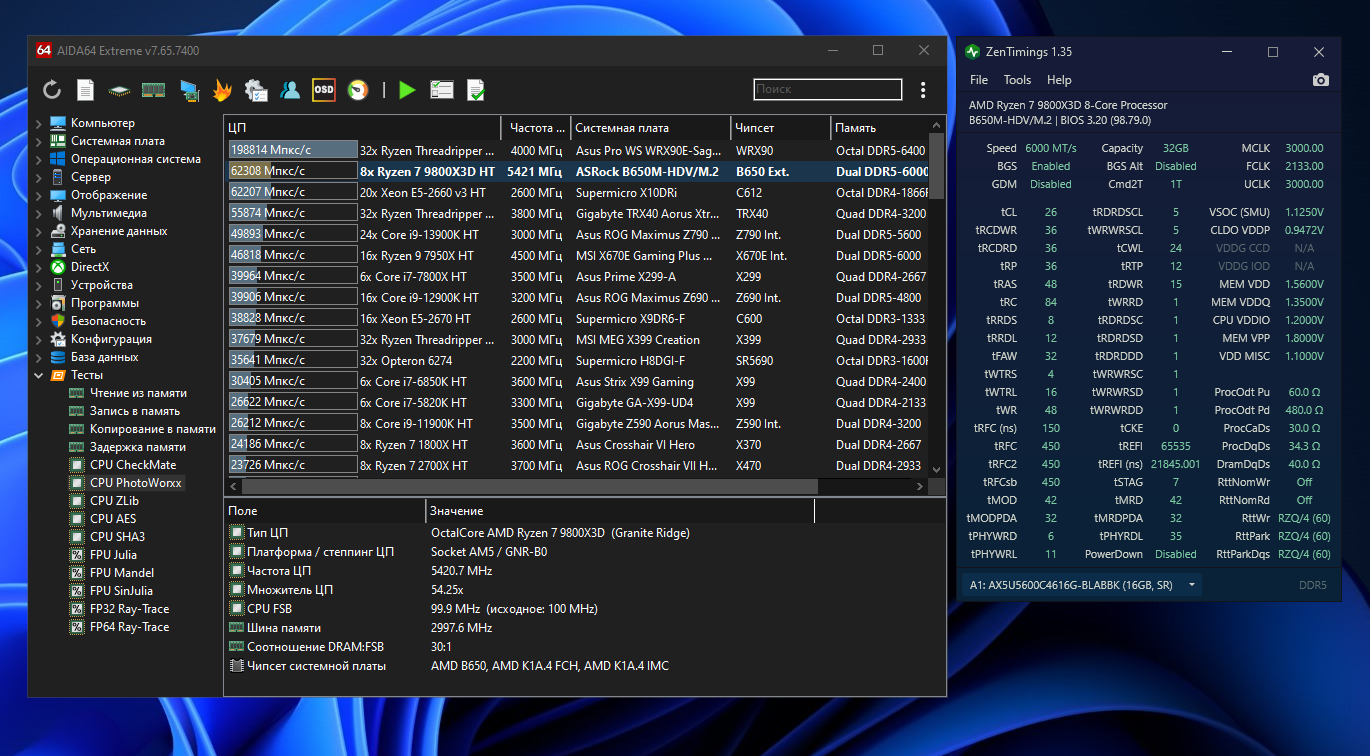Select the Операционная система Windows icon in tree
This screenshot has width=1370, height=756.
(58, 159)
